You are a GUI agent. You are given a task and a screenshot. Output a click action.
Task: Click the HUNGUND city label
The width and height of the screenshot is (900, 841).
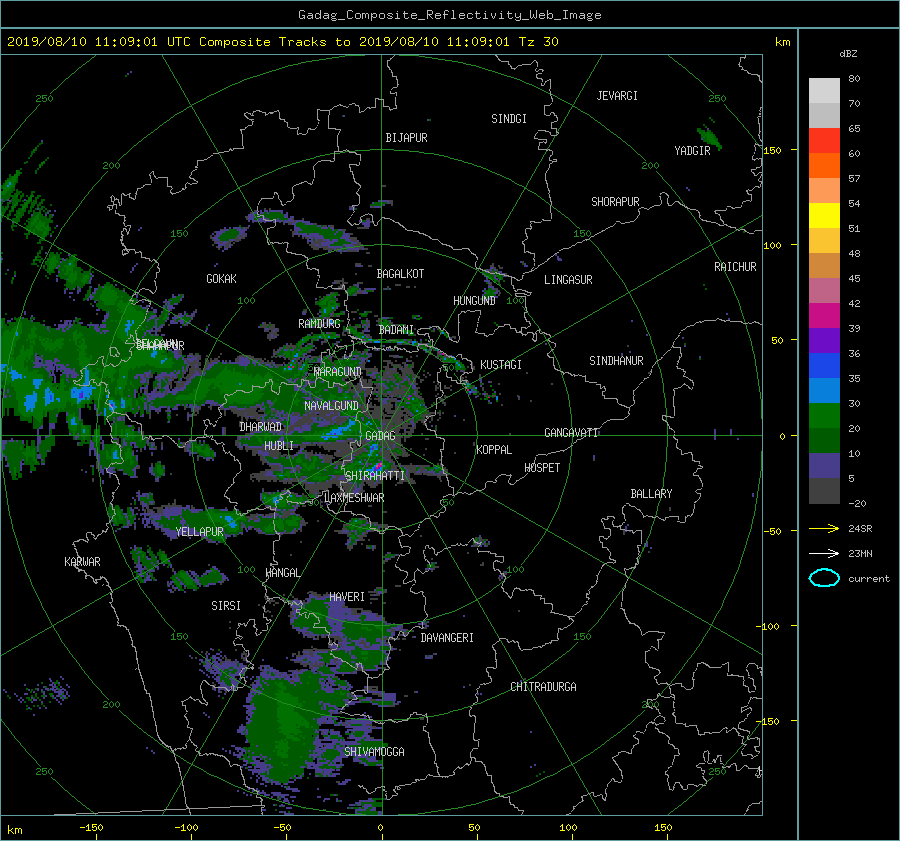point(474,301)
